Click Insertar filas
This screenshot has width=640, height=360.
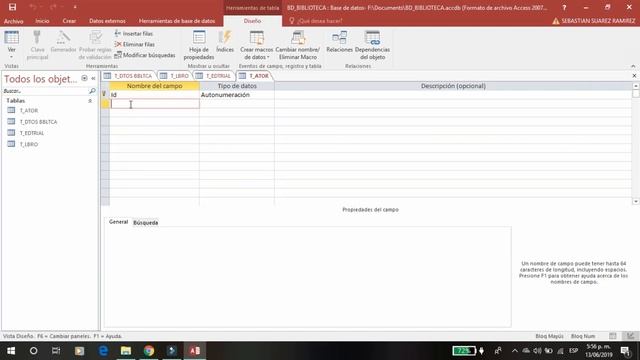134,33
